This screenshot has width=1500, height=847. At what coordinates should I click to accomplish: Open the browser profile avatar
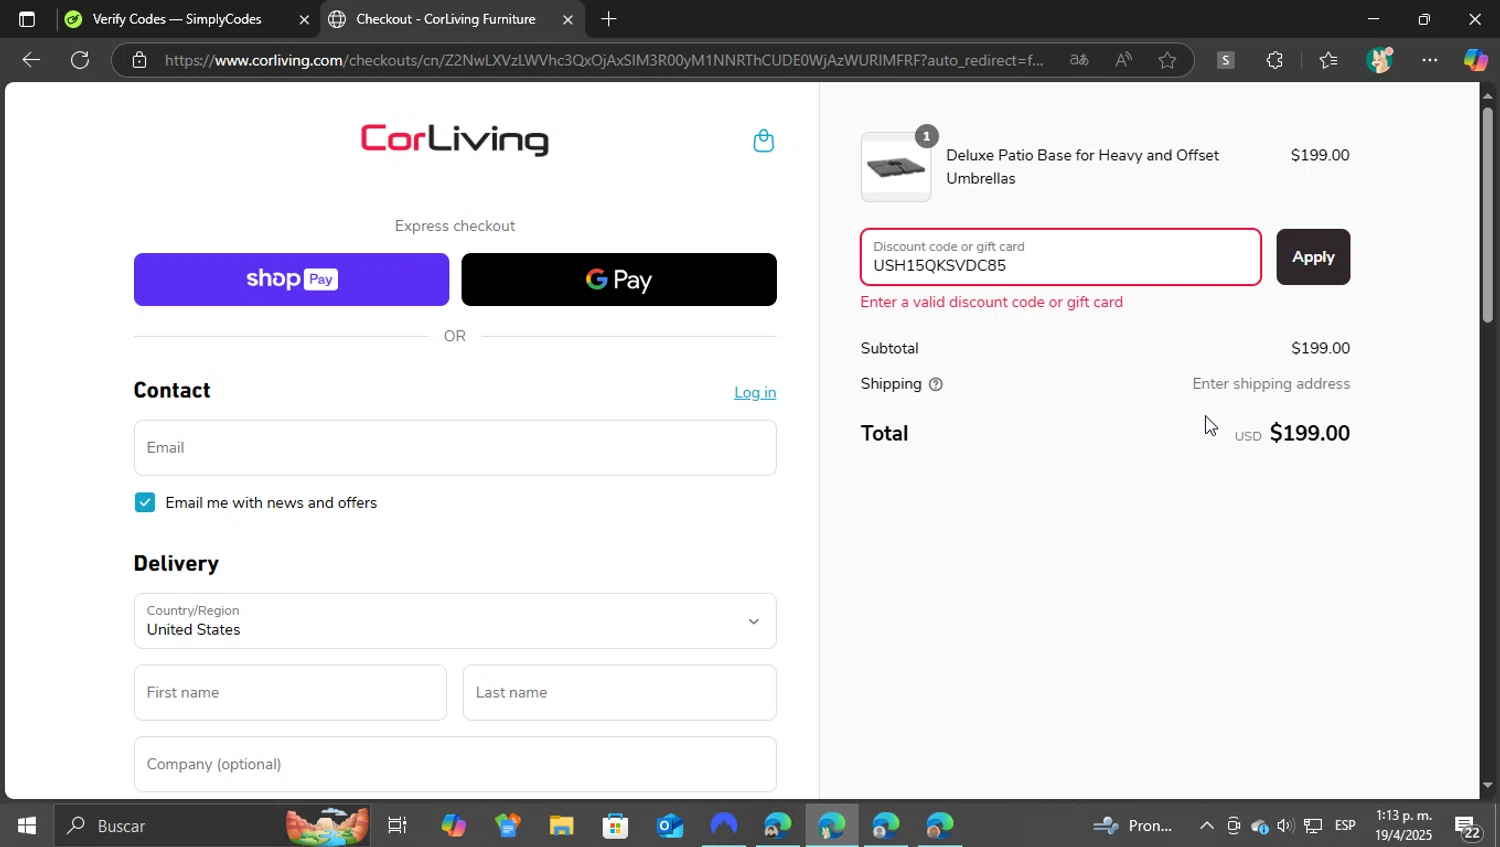[1380, 60]
